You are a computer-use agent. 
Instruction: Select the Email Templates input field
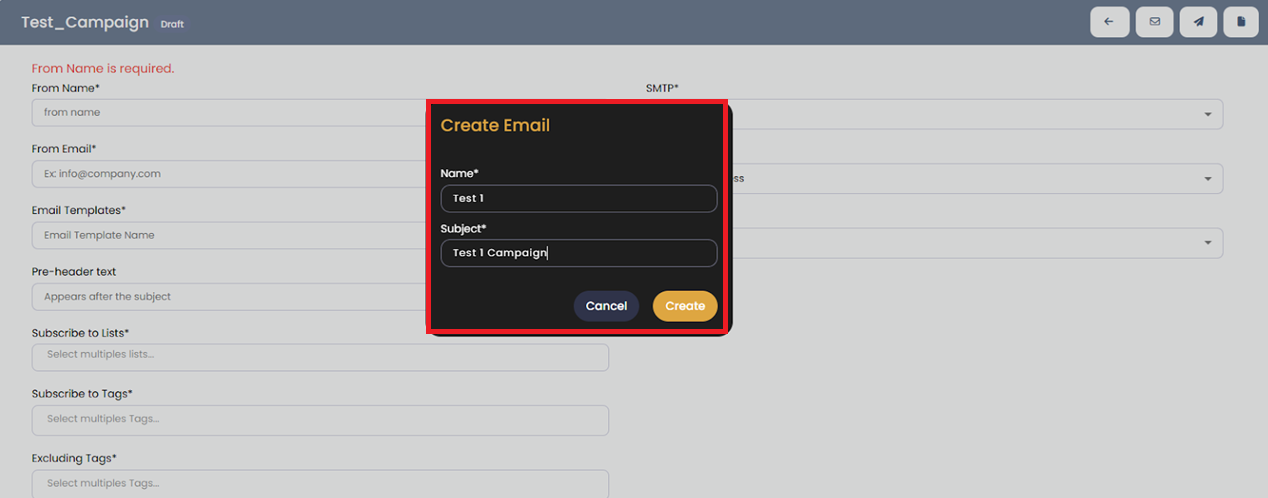[x=230, y=235]
